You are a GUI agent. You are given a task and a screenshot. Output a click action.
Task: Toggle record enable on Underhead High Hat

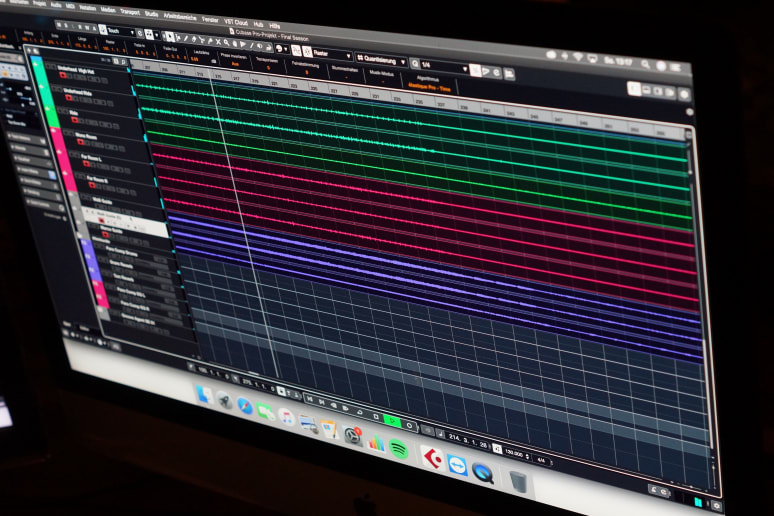[x=63, y=75]
